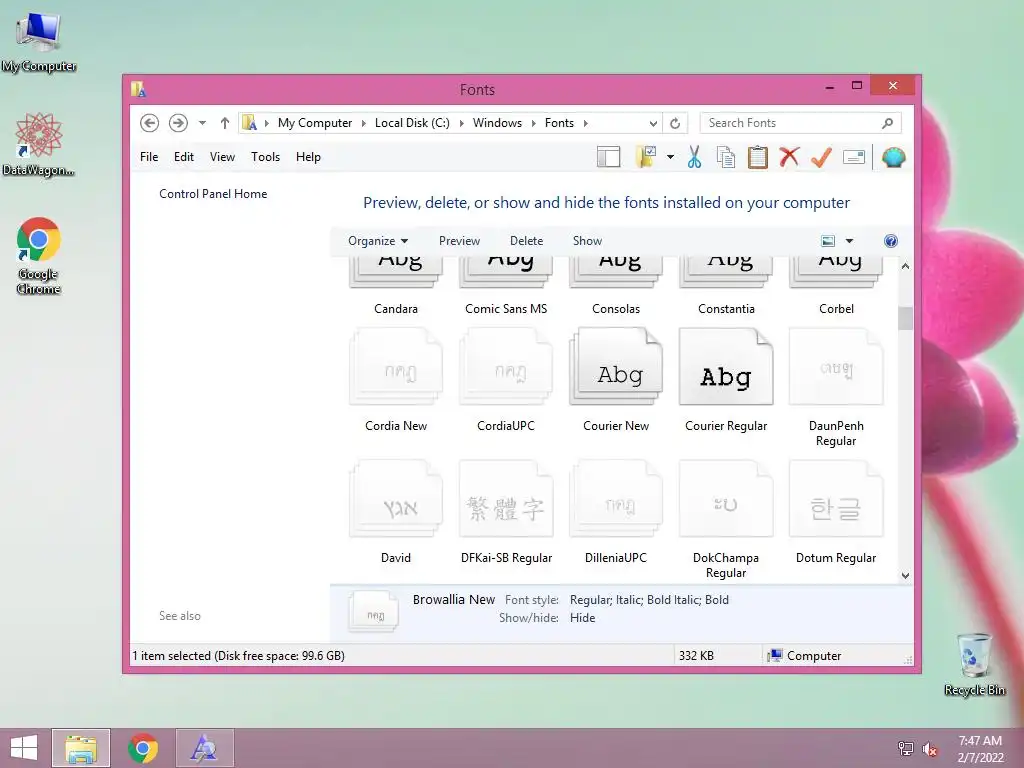Select the Consolas font

(x=616, y=285)
